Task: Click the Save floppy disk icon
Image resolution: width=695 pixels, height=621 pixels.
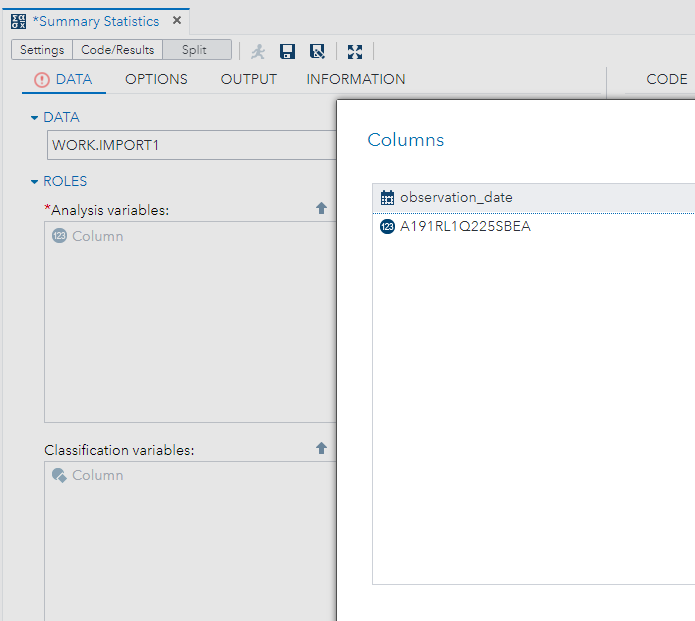Action: pos(288,51)
